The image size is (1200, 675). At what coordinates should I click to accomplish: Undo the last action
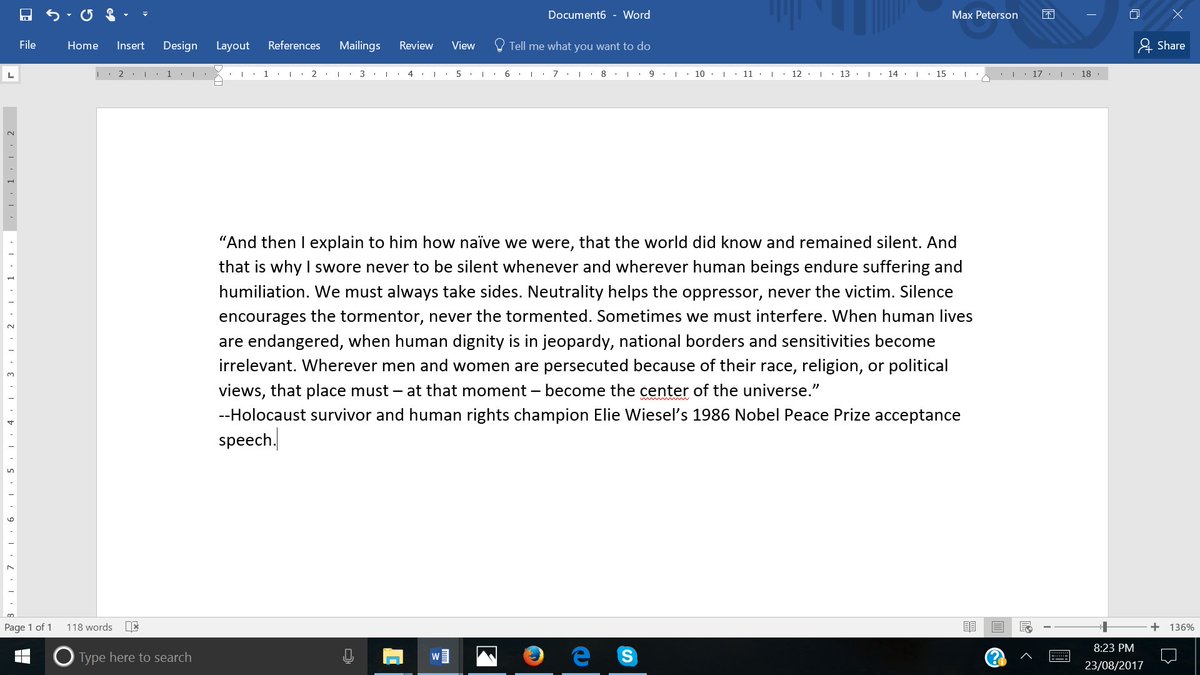[x=51, y=15]
